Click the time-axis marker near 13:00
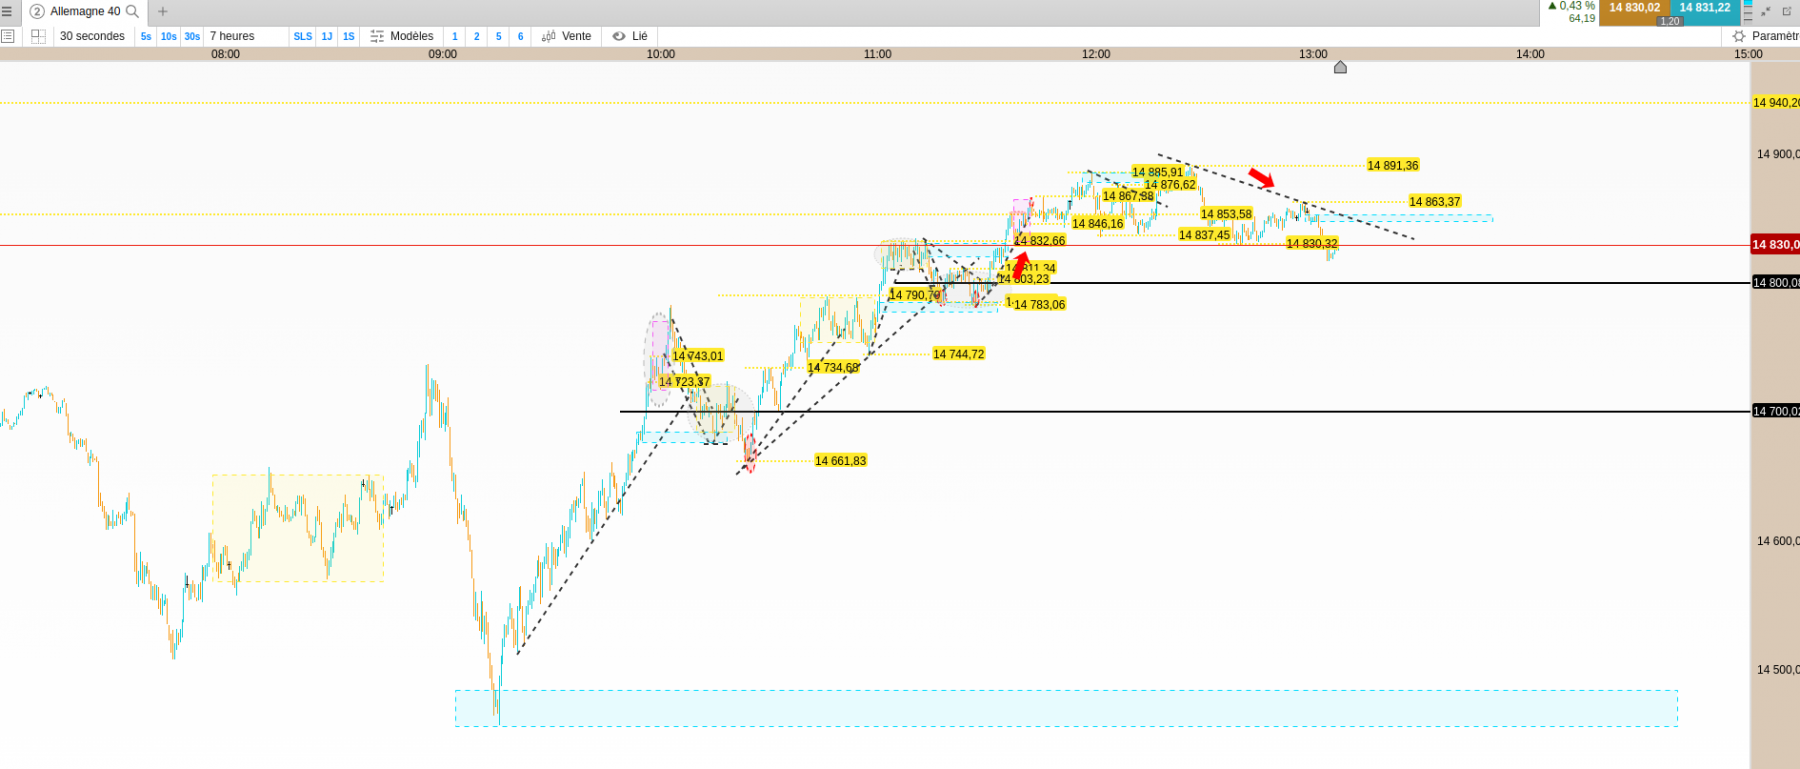The width and height of the screenshot is (1800, 769). click(x=1340, y=67)
